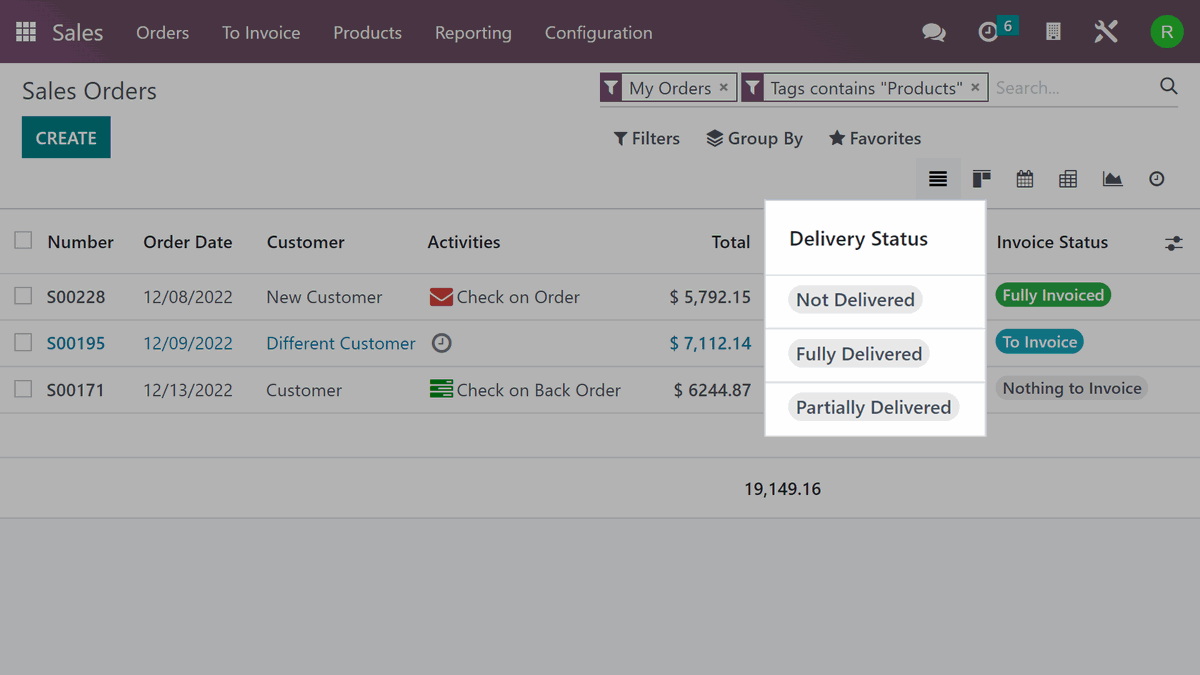
Task: Click the search magnifier icon
Action: pos(1168,87)
